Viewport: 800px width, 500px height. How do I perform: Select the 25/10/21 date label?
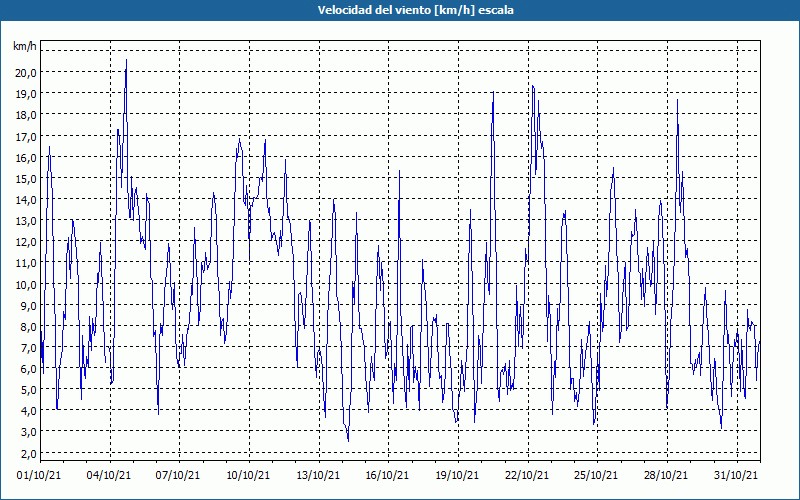[x=596, y=475]
